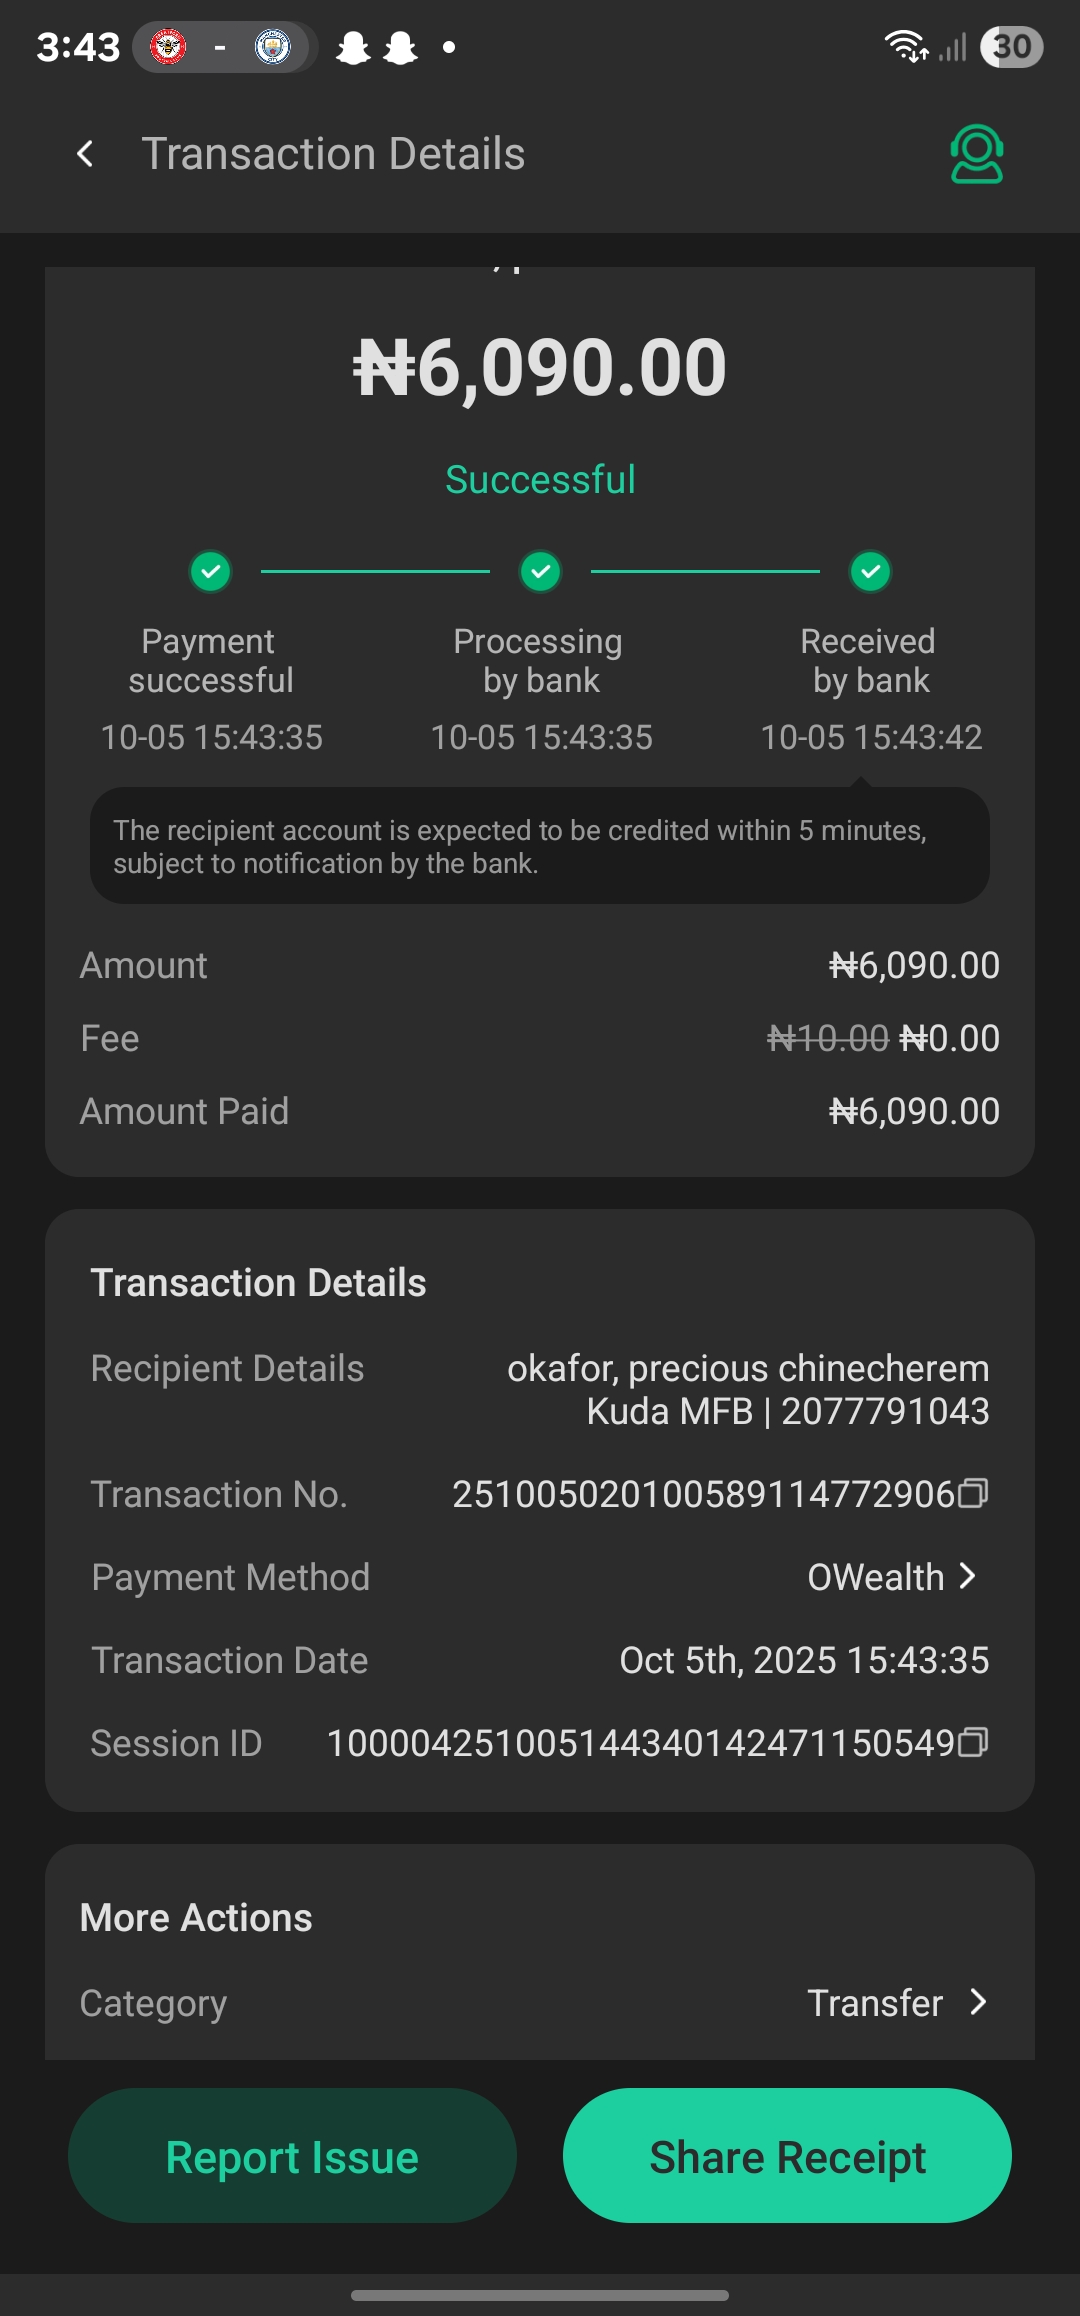This screenshot has height=2316, width=1080.
Task: Copy the Transaction No. with copy icon
Action: (973, 1494)
